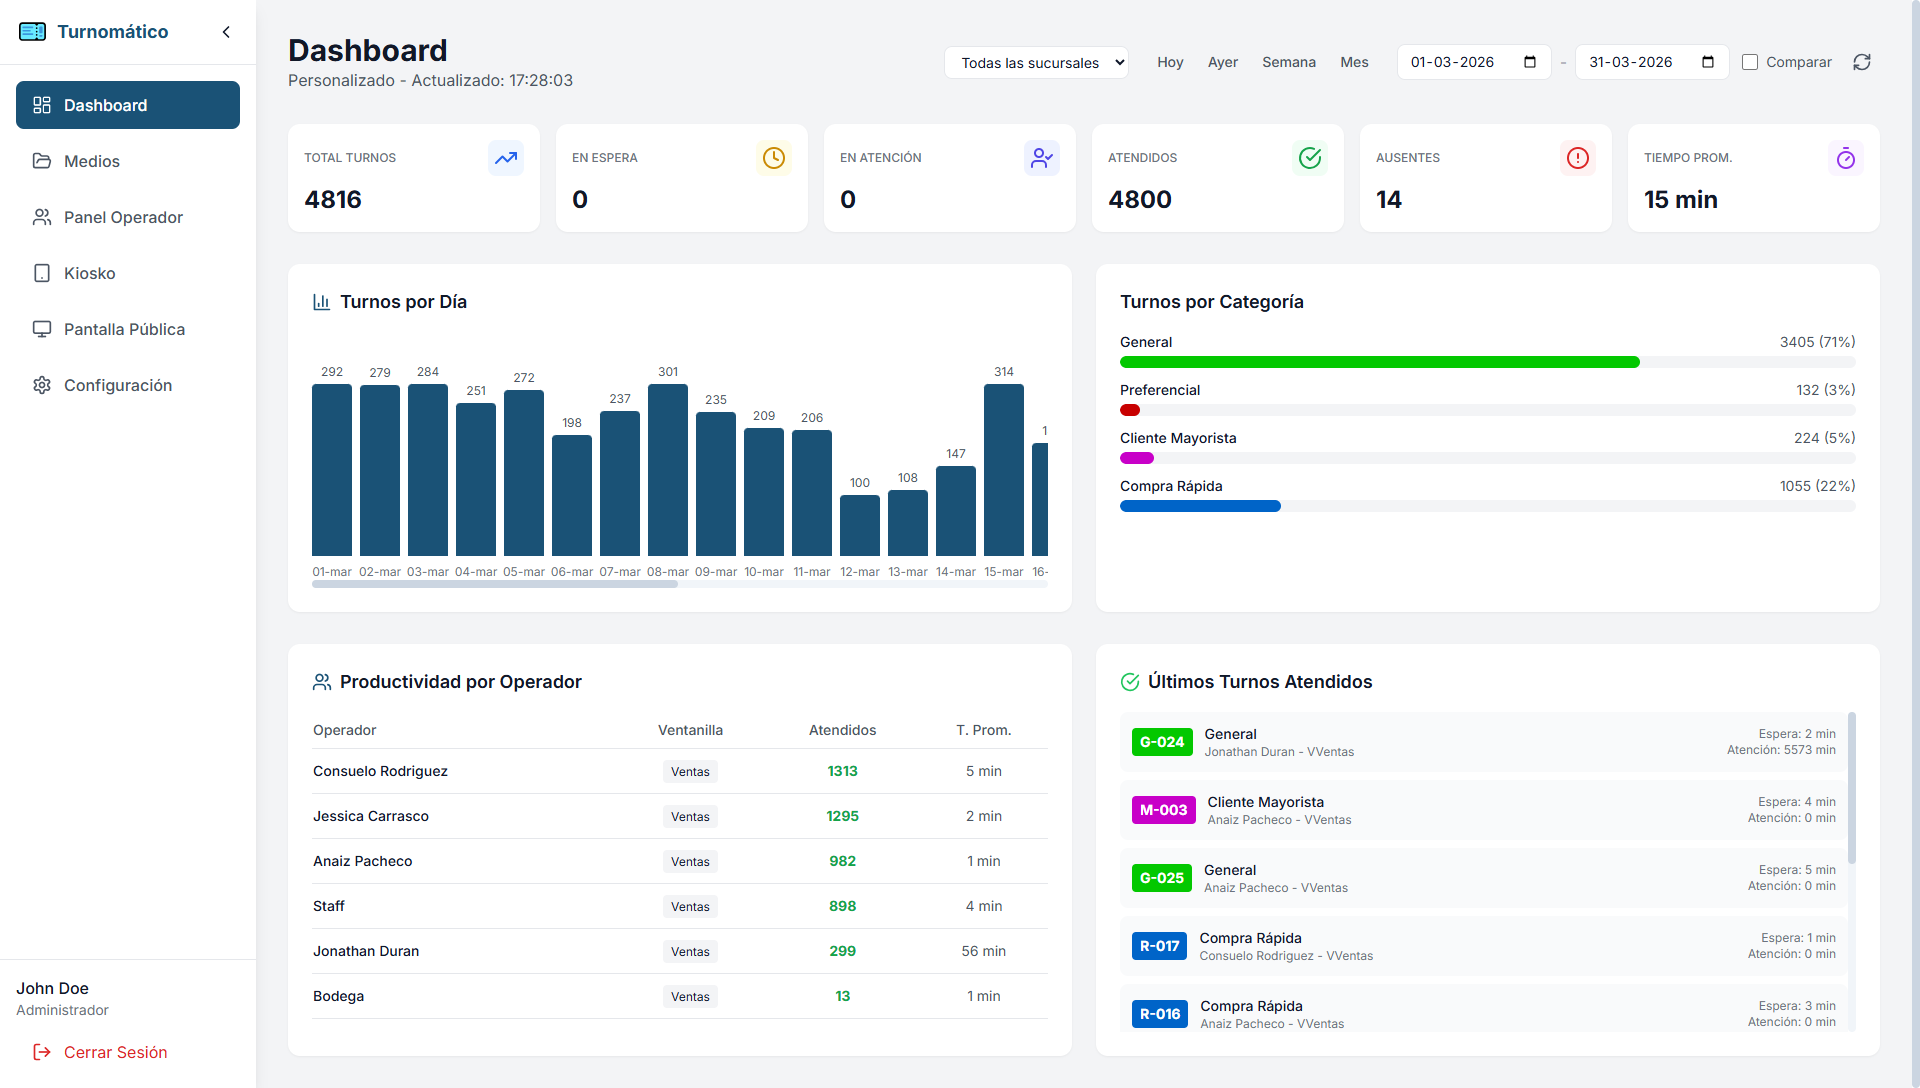Open Panel Operador in the sidebar
1920x1088 pixels.
(x=123, y=217)
